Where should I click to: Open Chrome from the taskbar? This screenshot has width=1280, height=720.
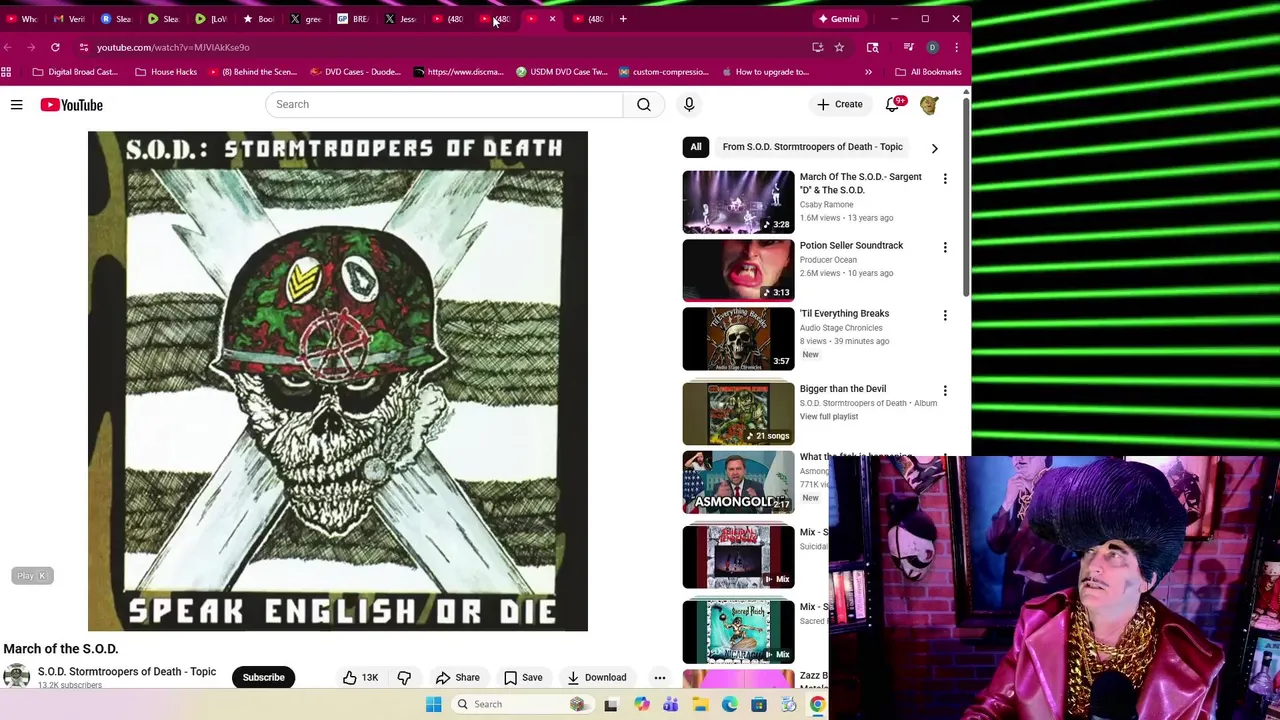817,704
